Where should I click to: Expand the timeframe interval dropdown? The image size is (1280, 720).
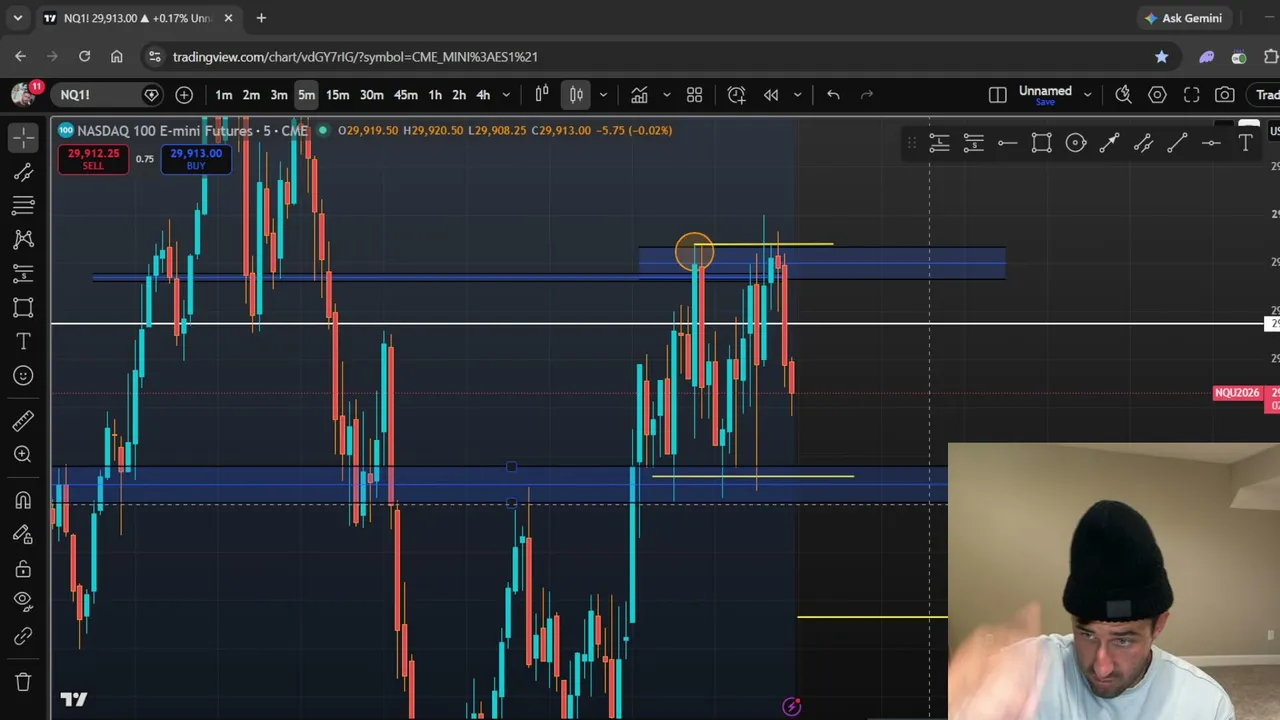506,95
